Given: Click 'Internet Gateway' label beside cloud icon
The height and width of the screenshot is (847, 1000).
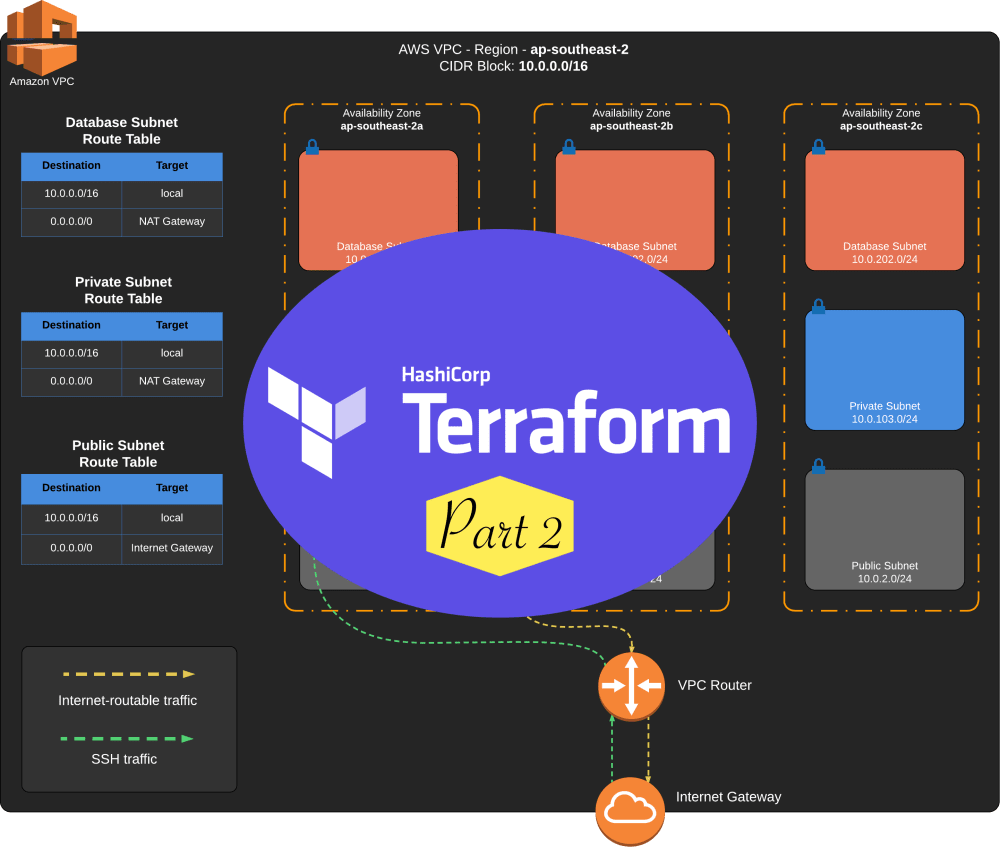Looking at the screenshot, I should (728, 797).
